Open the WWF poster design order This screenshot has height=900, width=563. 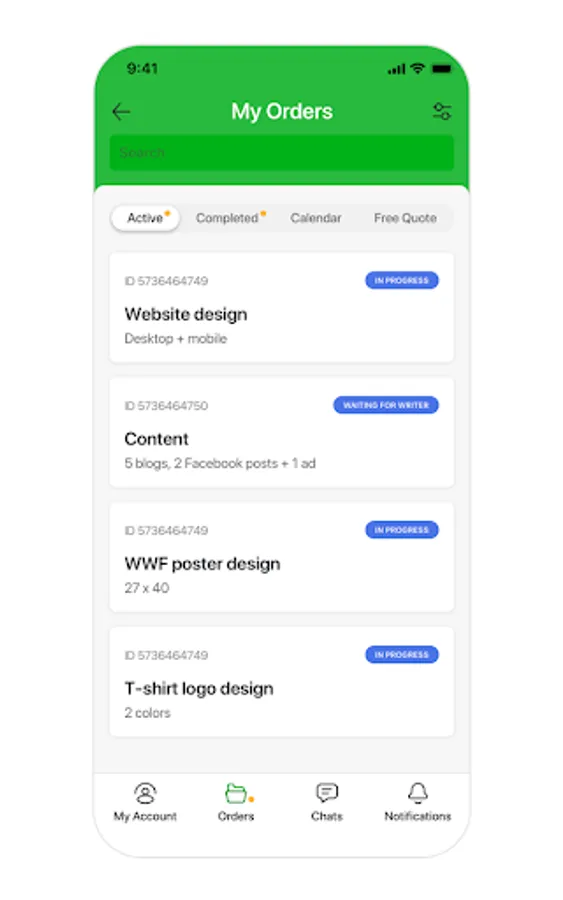281,557
